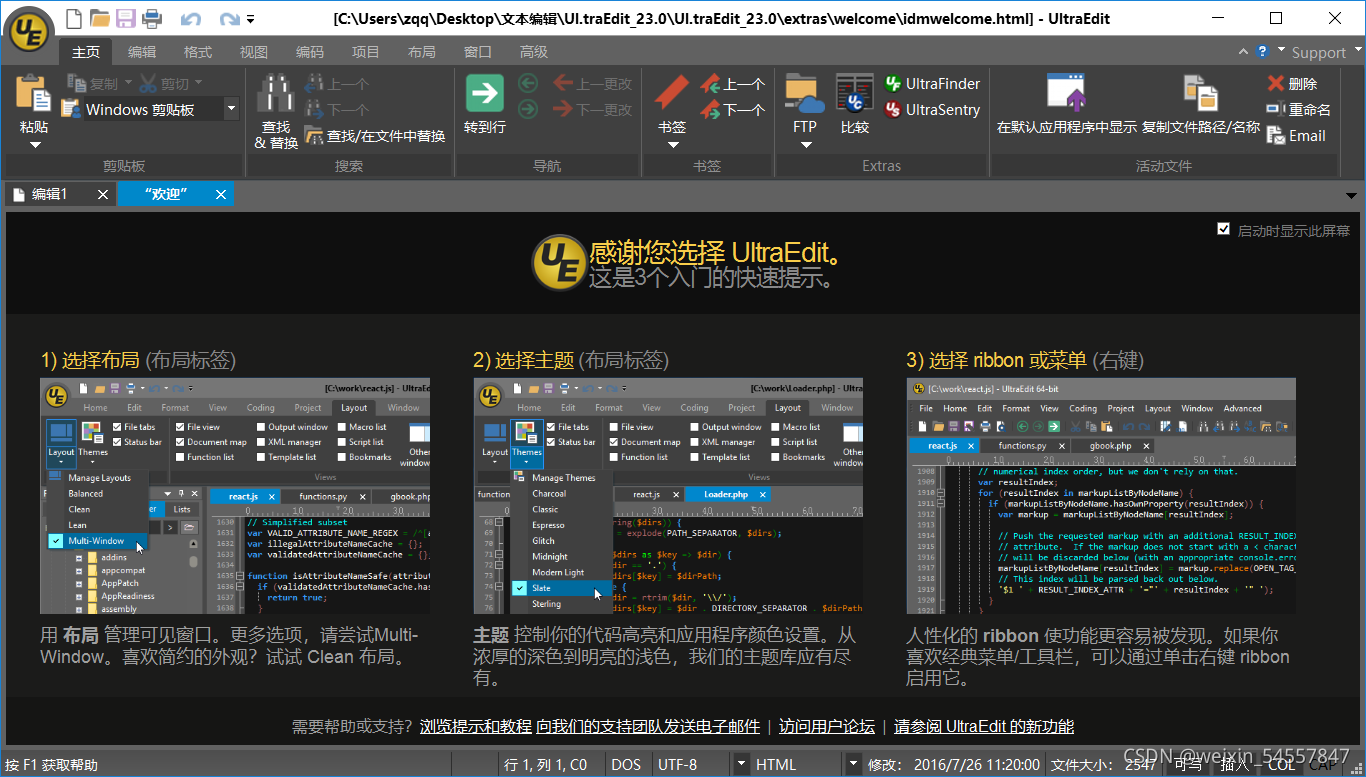Launch UltraSentry from Extras
This screenshot has height=777, width=1366.
[x=932, y=110]
